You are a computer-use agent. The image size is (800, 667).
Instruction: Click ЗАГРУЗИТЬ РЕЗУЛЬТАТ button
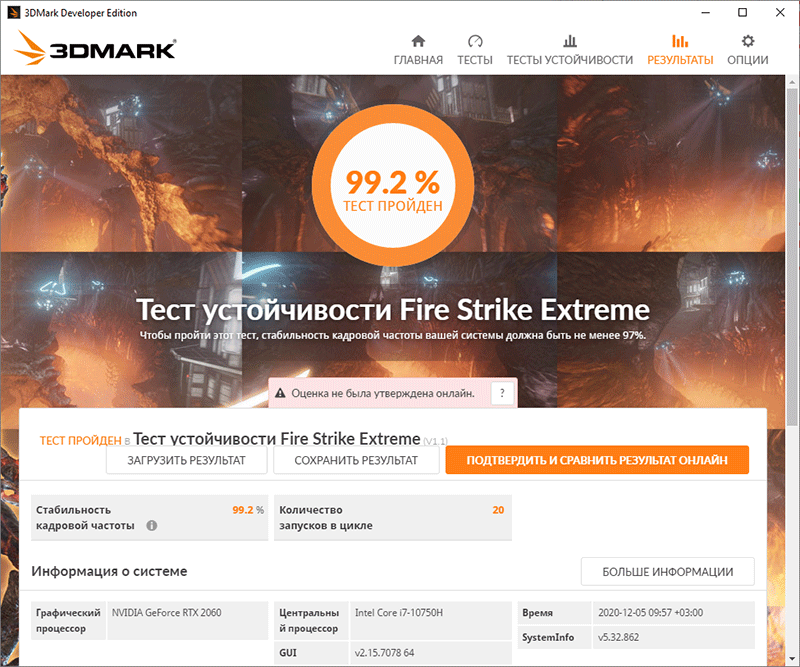187,460
